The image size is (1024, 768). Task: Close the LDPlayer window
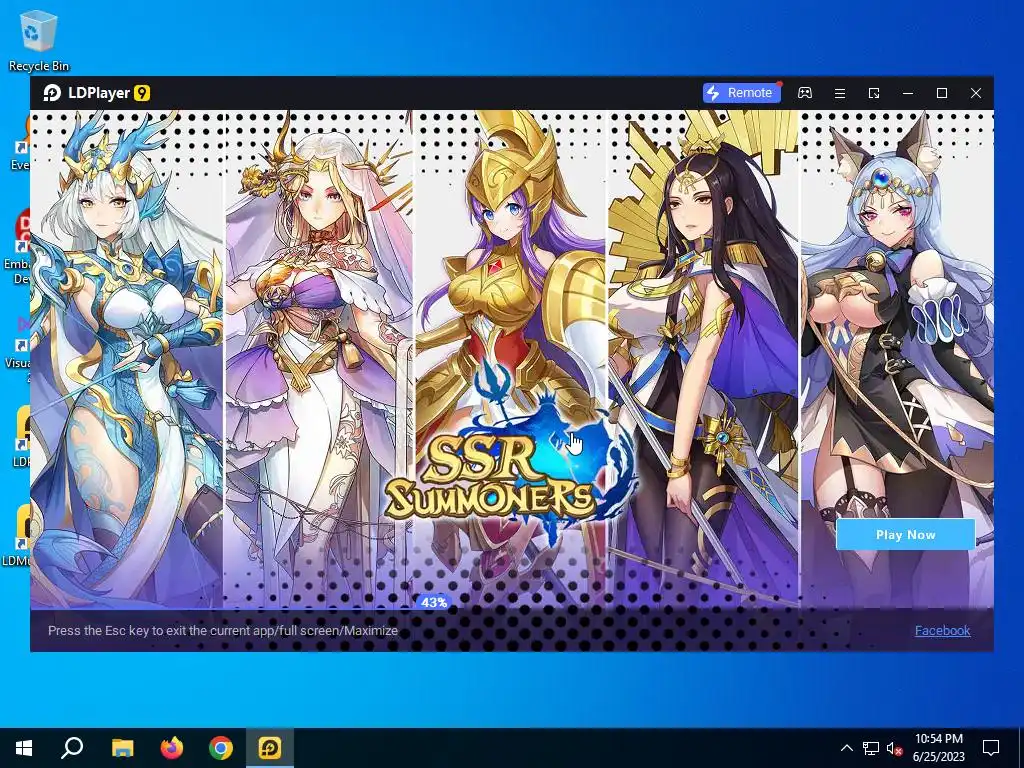(x=976, y=93)
